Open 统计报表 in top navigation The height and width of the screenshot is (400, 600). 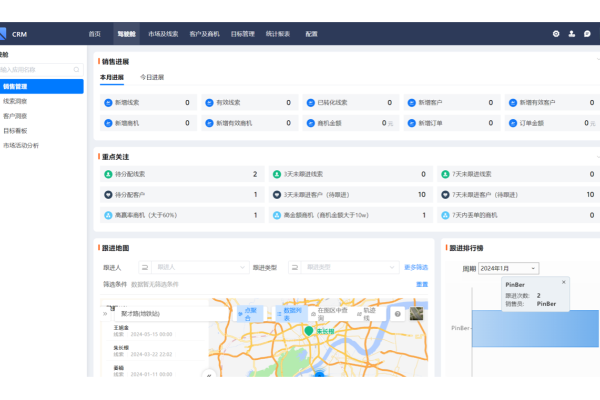point(278,34)
